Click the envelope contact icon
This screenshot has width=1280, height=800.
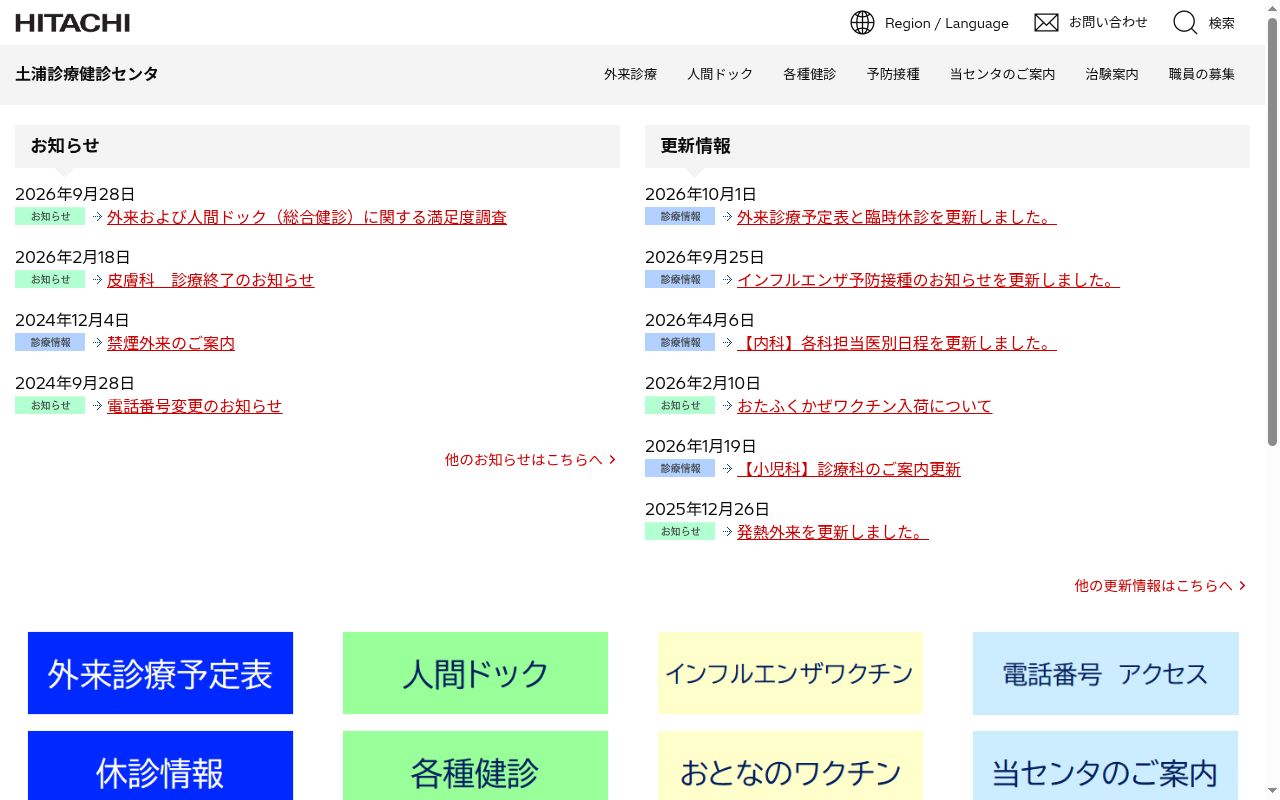pos(1046,22)
